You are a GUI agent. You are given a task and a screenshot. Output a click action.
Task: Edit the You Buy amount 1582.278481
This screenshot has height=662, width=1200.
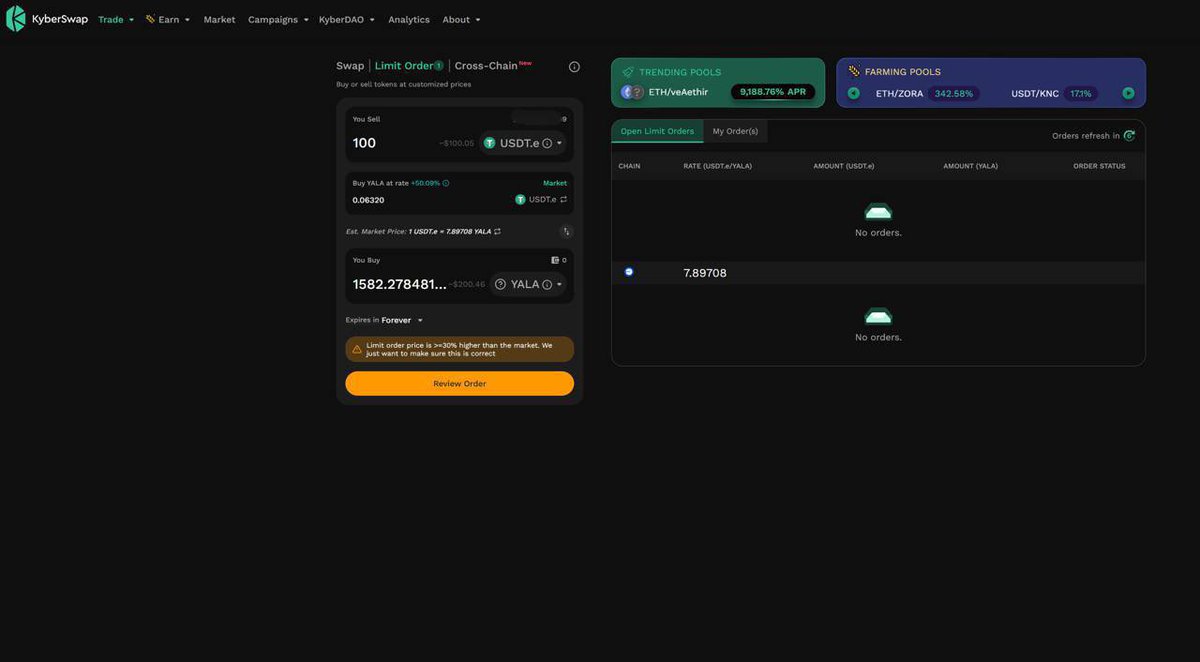pos(399,284)
